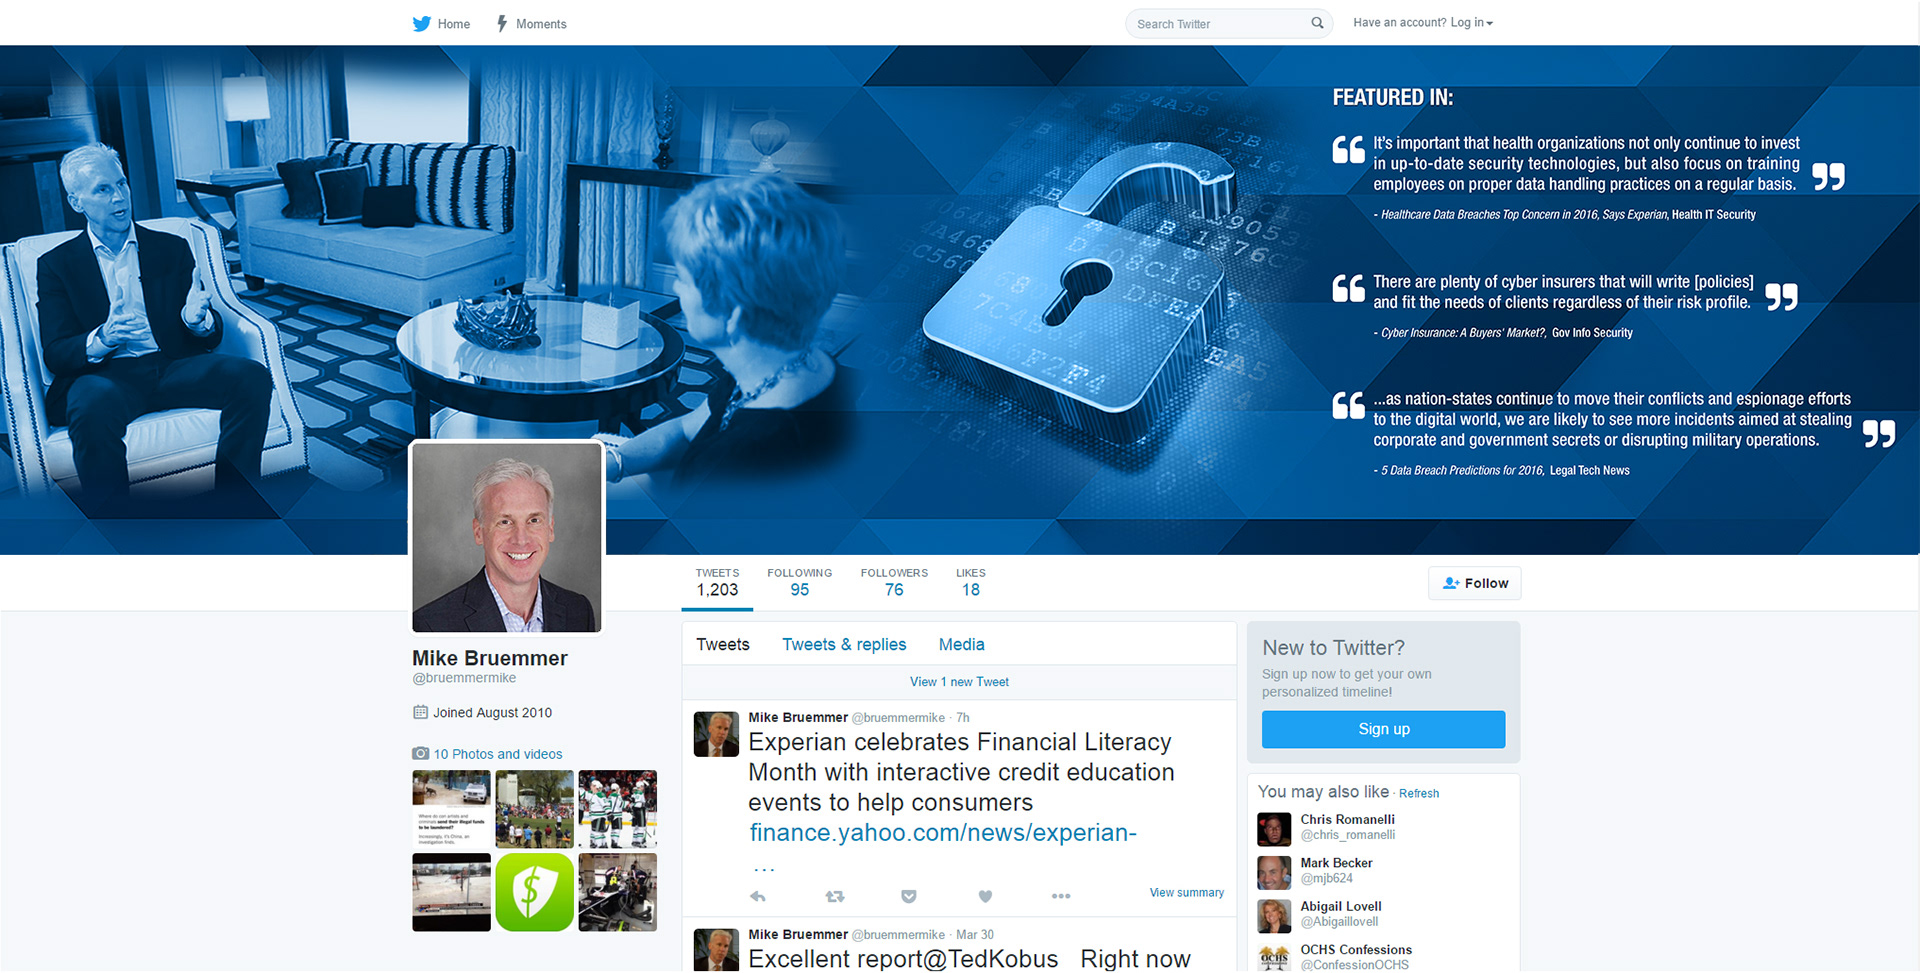Refresh the You may also like suggestions
1920x973 pixels.
click(1419, 793)
